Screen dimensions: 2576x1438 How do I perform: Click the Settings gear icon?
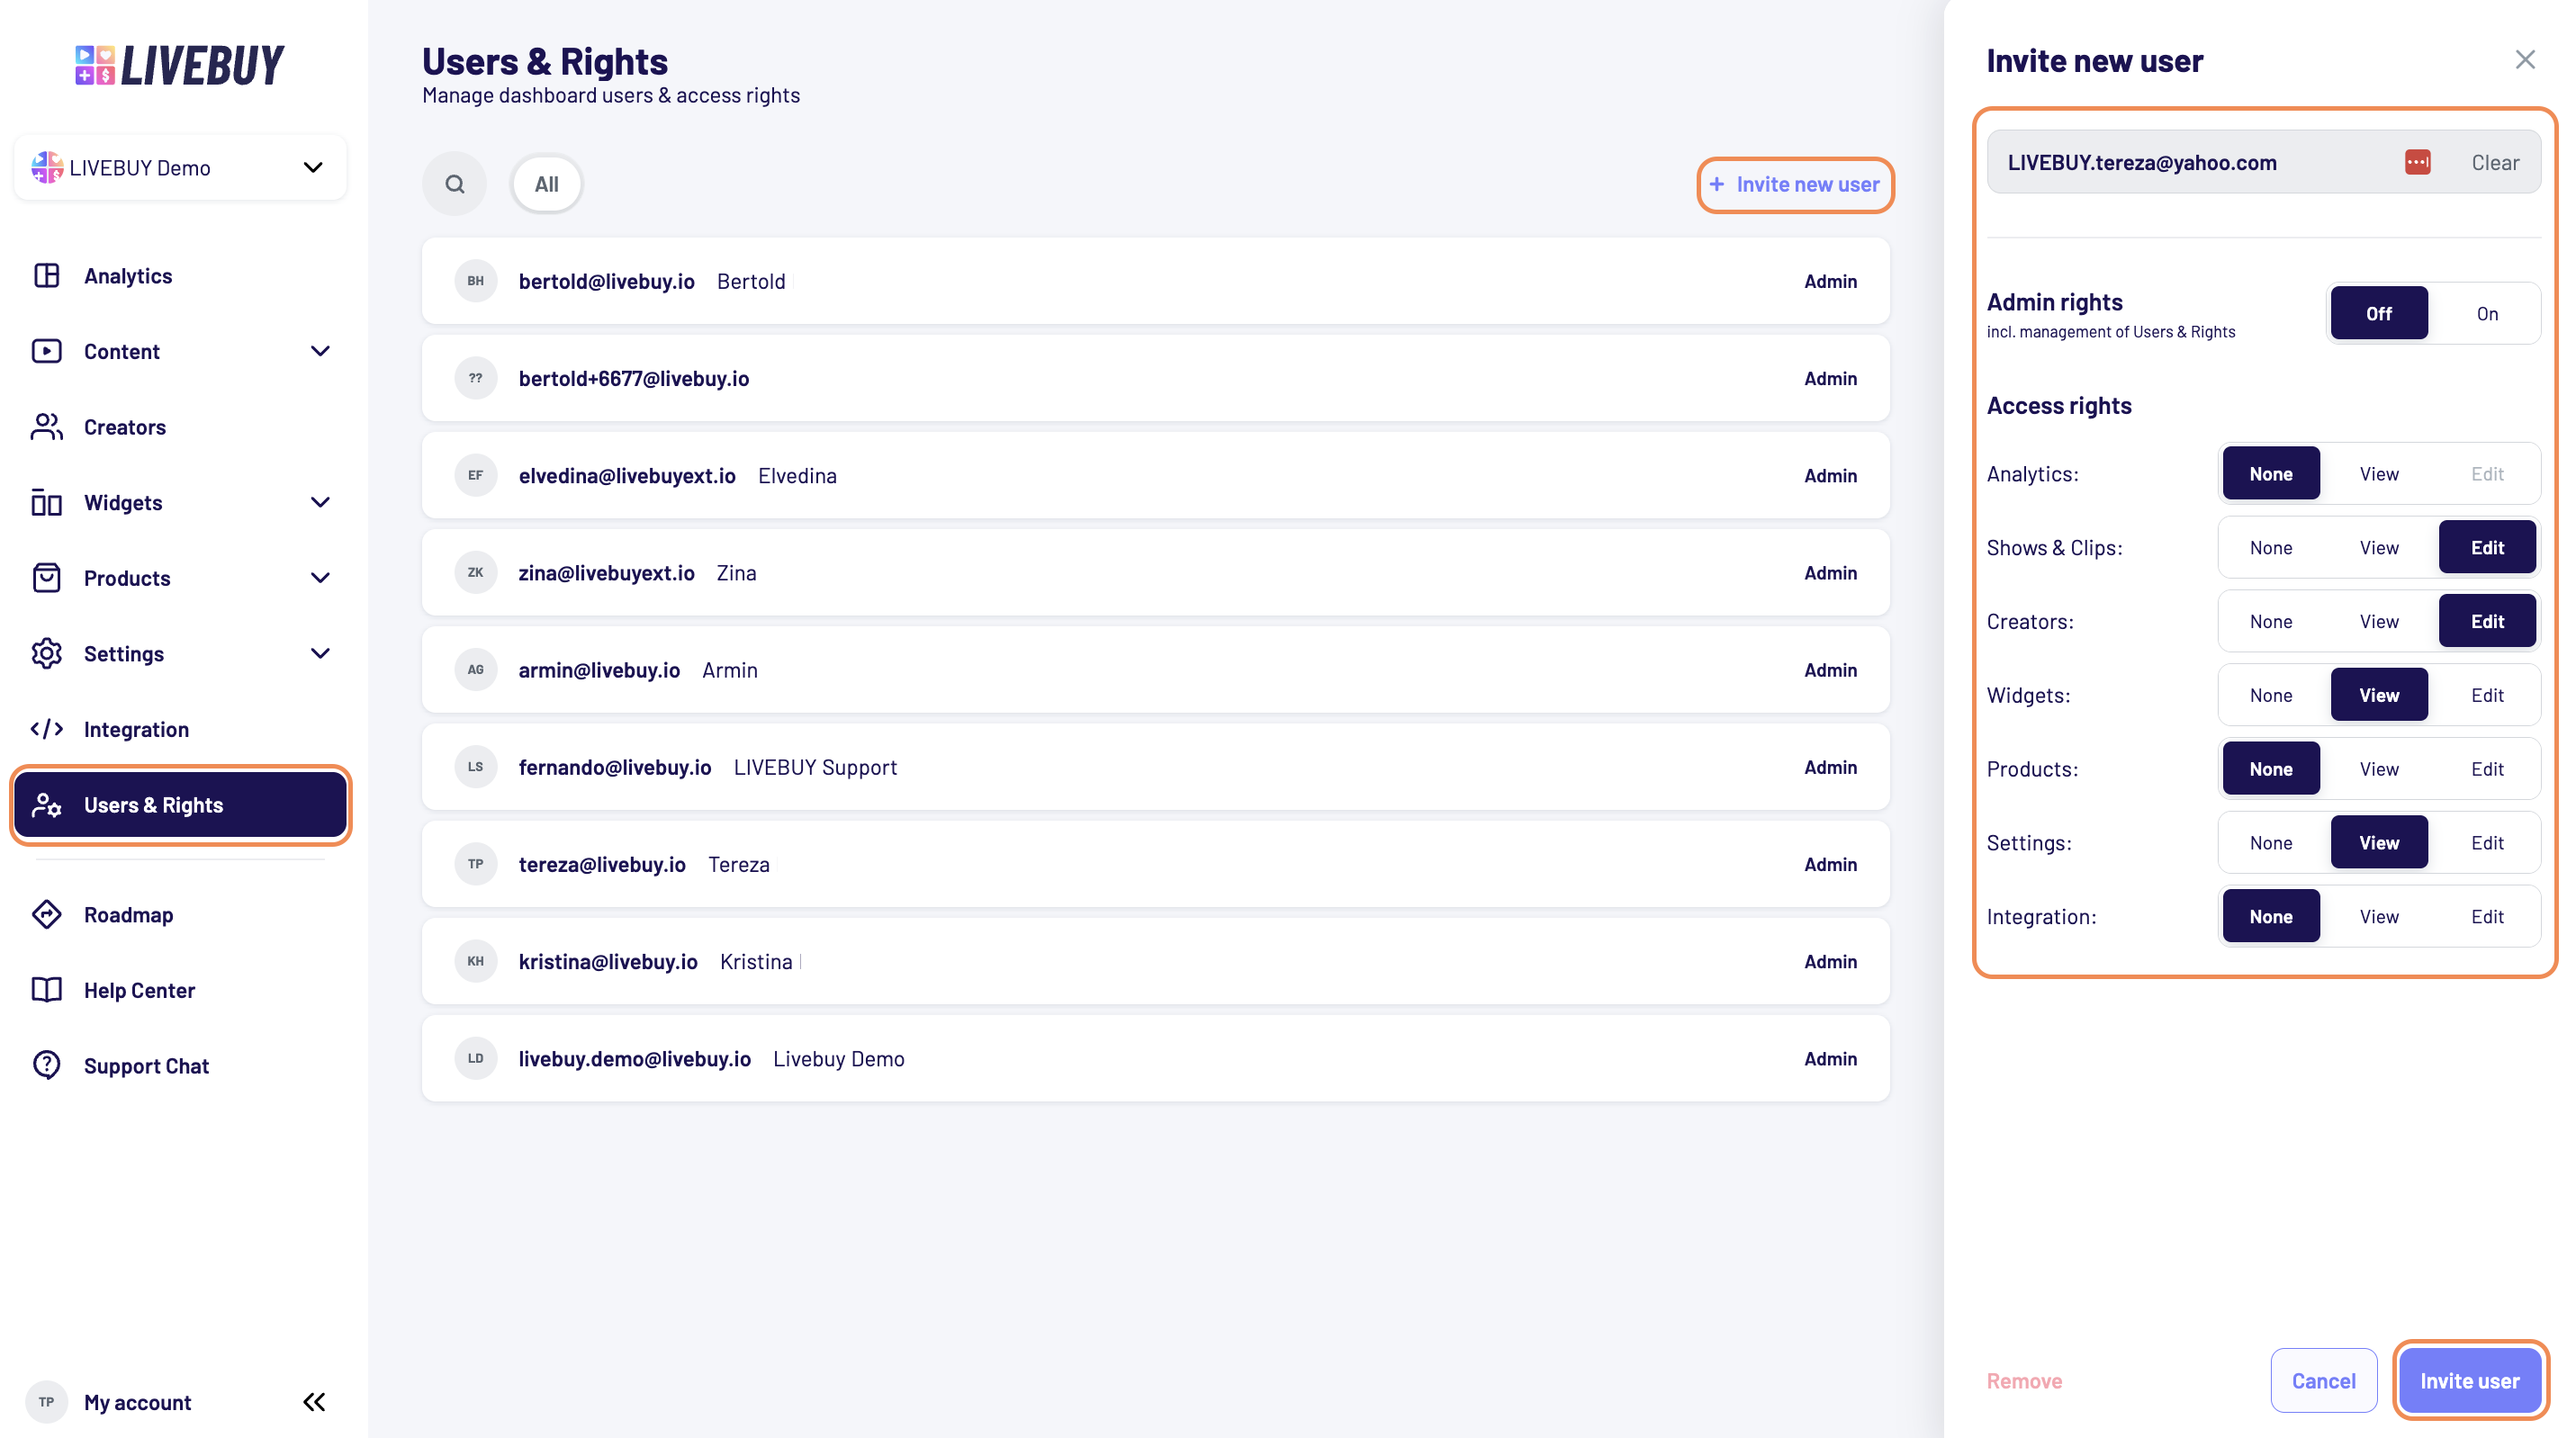(47, 653)
